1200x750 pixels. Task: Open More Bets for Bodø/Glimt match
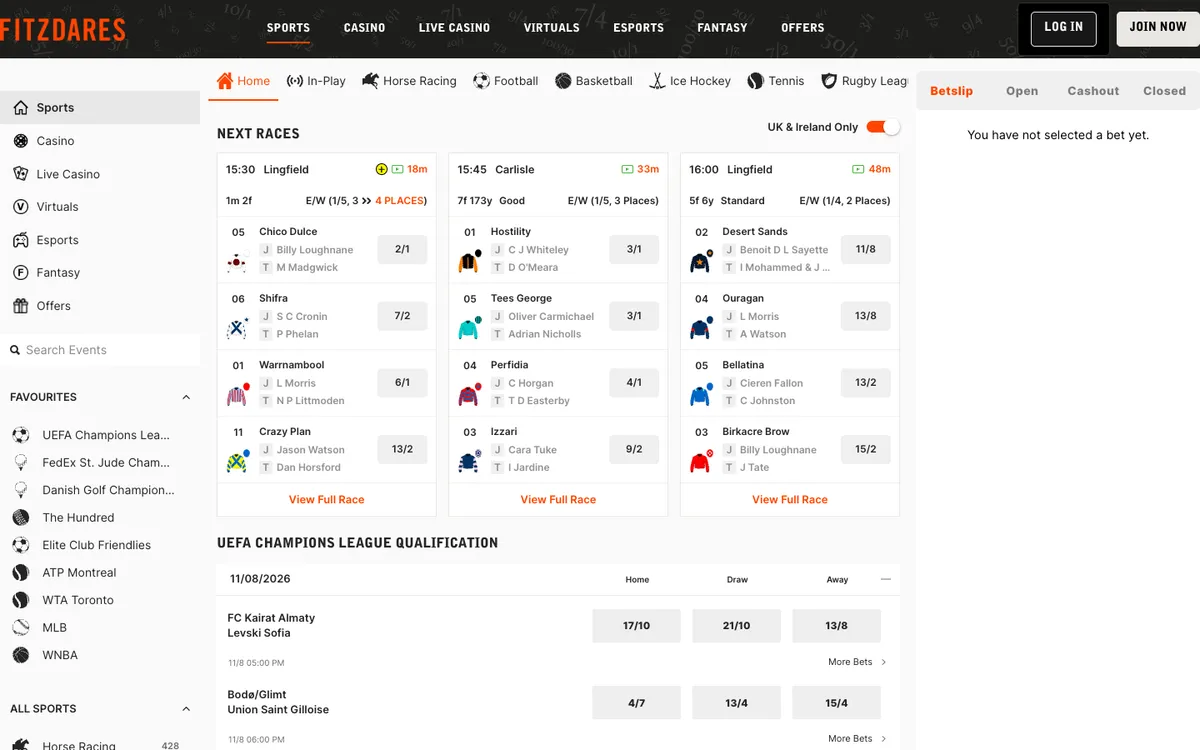(857, 739)
